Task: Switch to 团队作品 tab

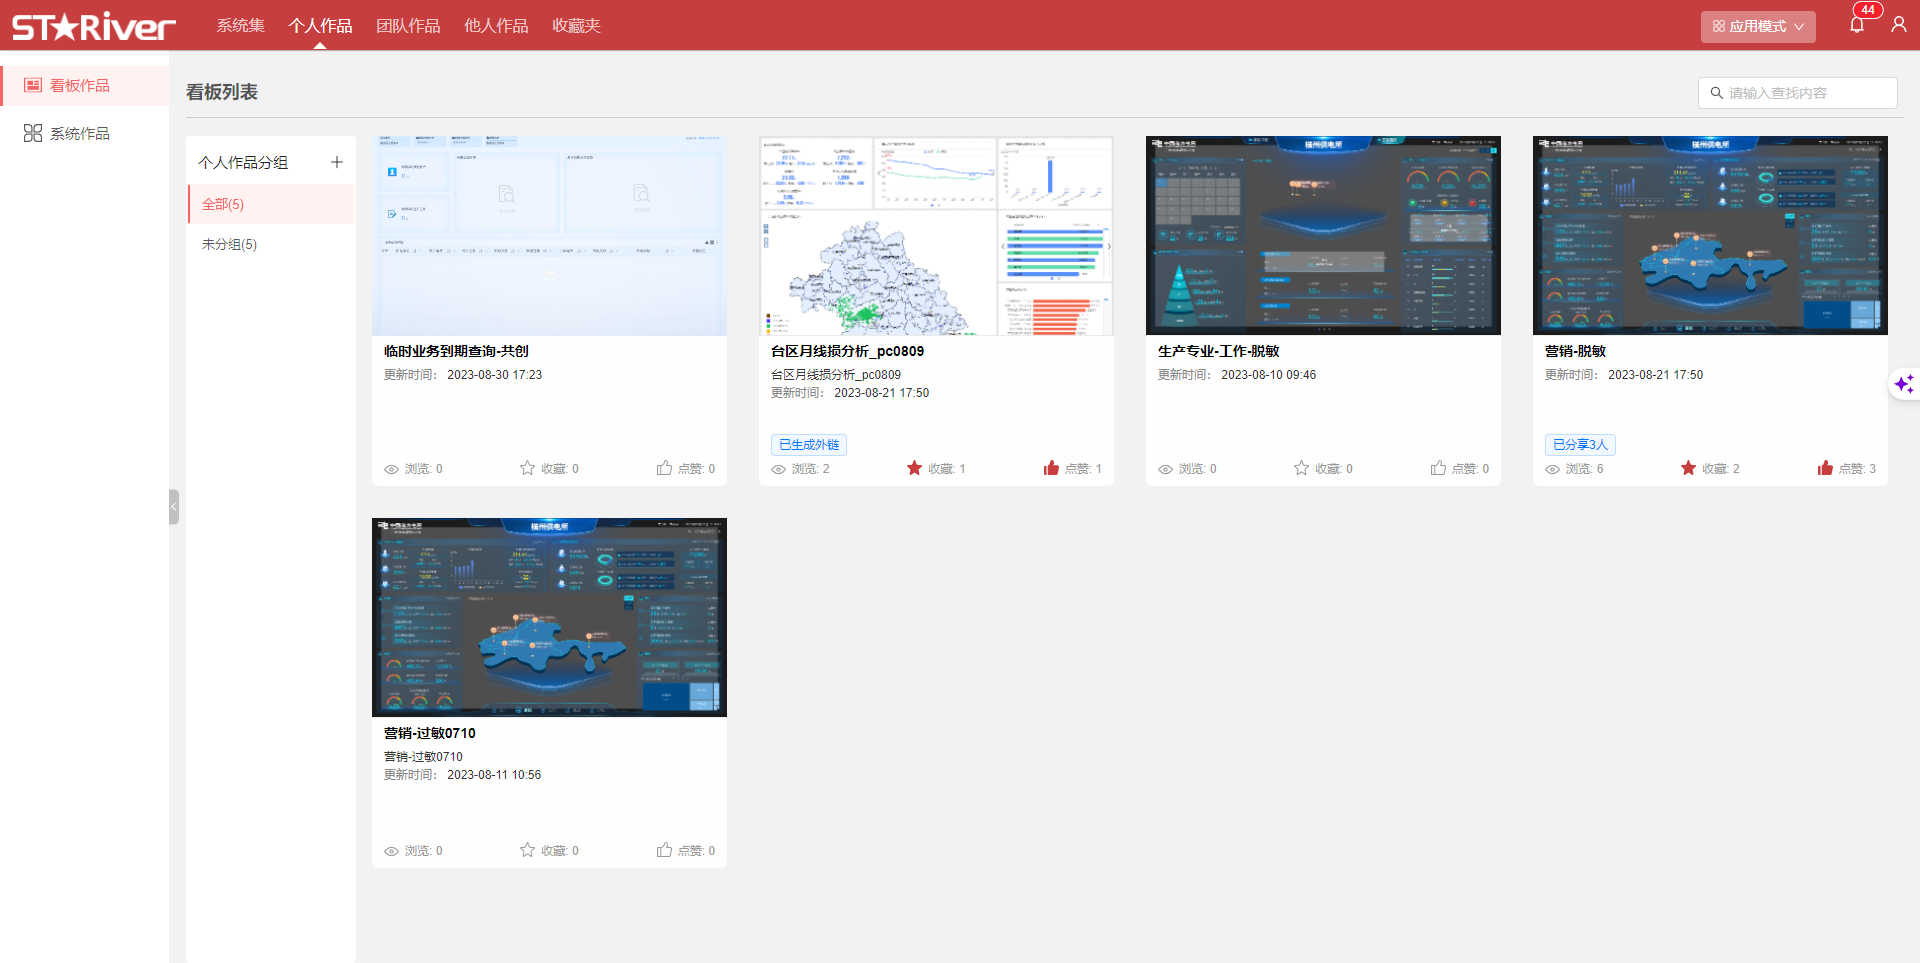Action: pos(408,26)
